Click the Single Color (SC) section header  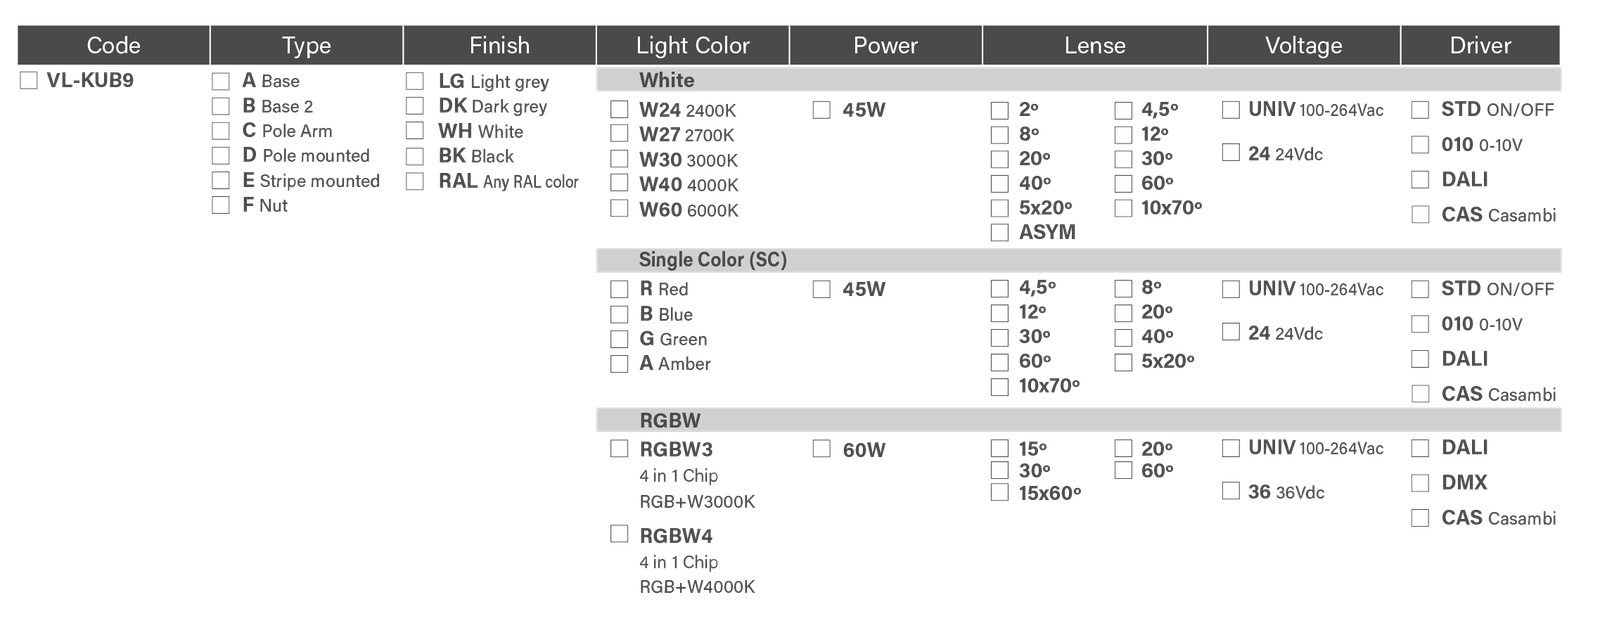(712, 260)
